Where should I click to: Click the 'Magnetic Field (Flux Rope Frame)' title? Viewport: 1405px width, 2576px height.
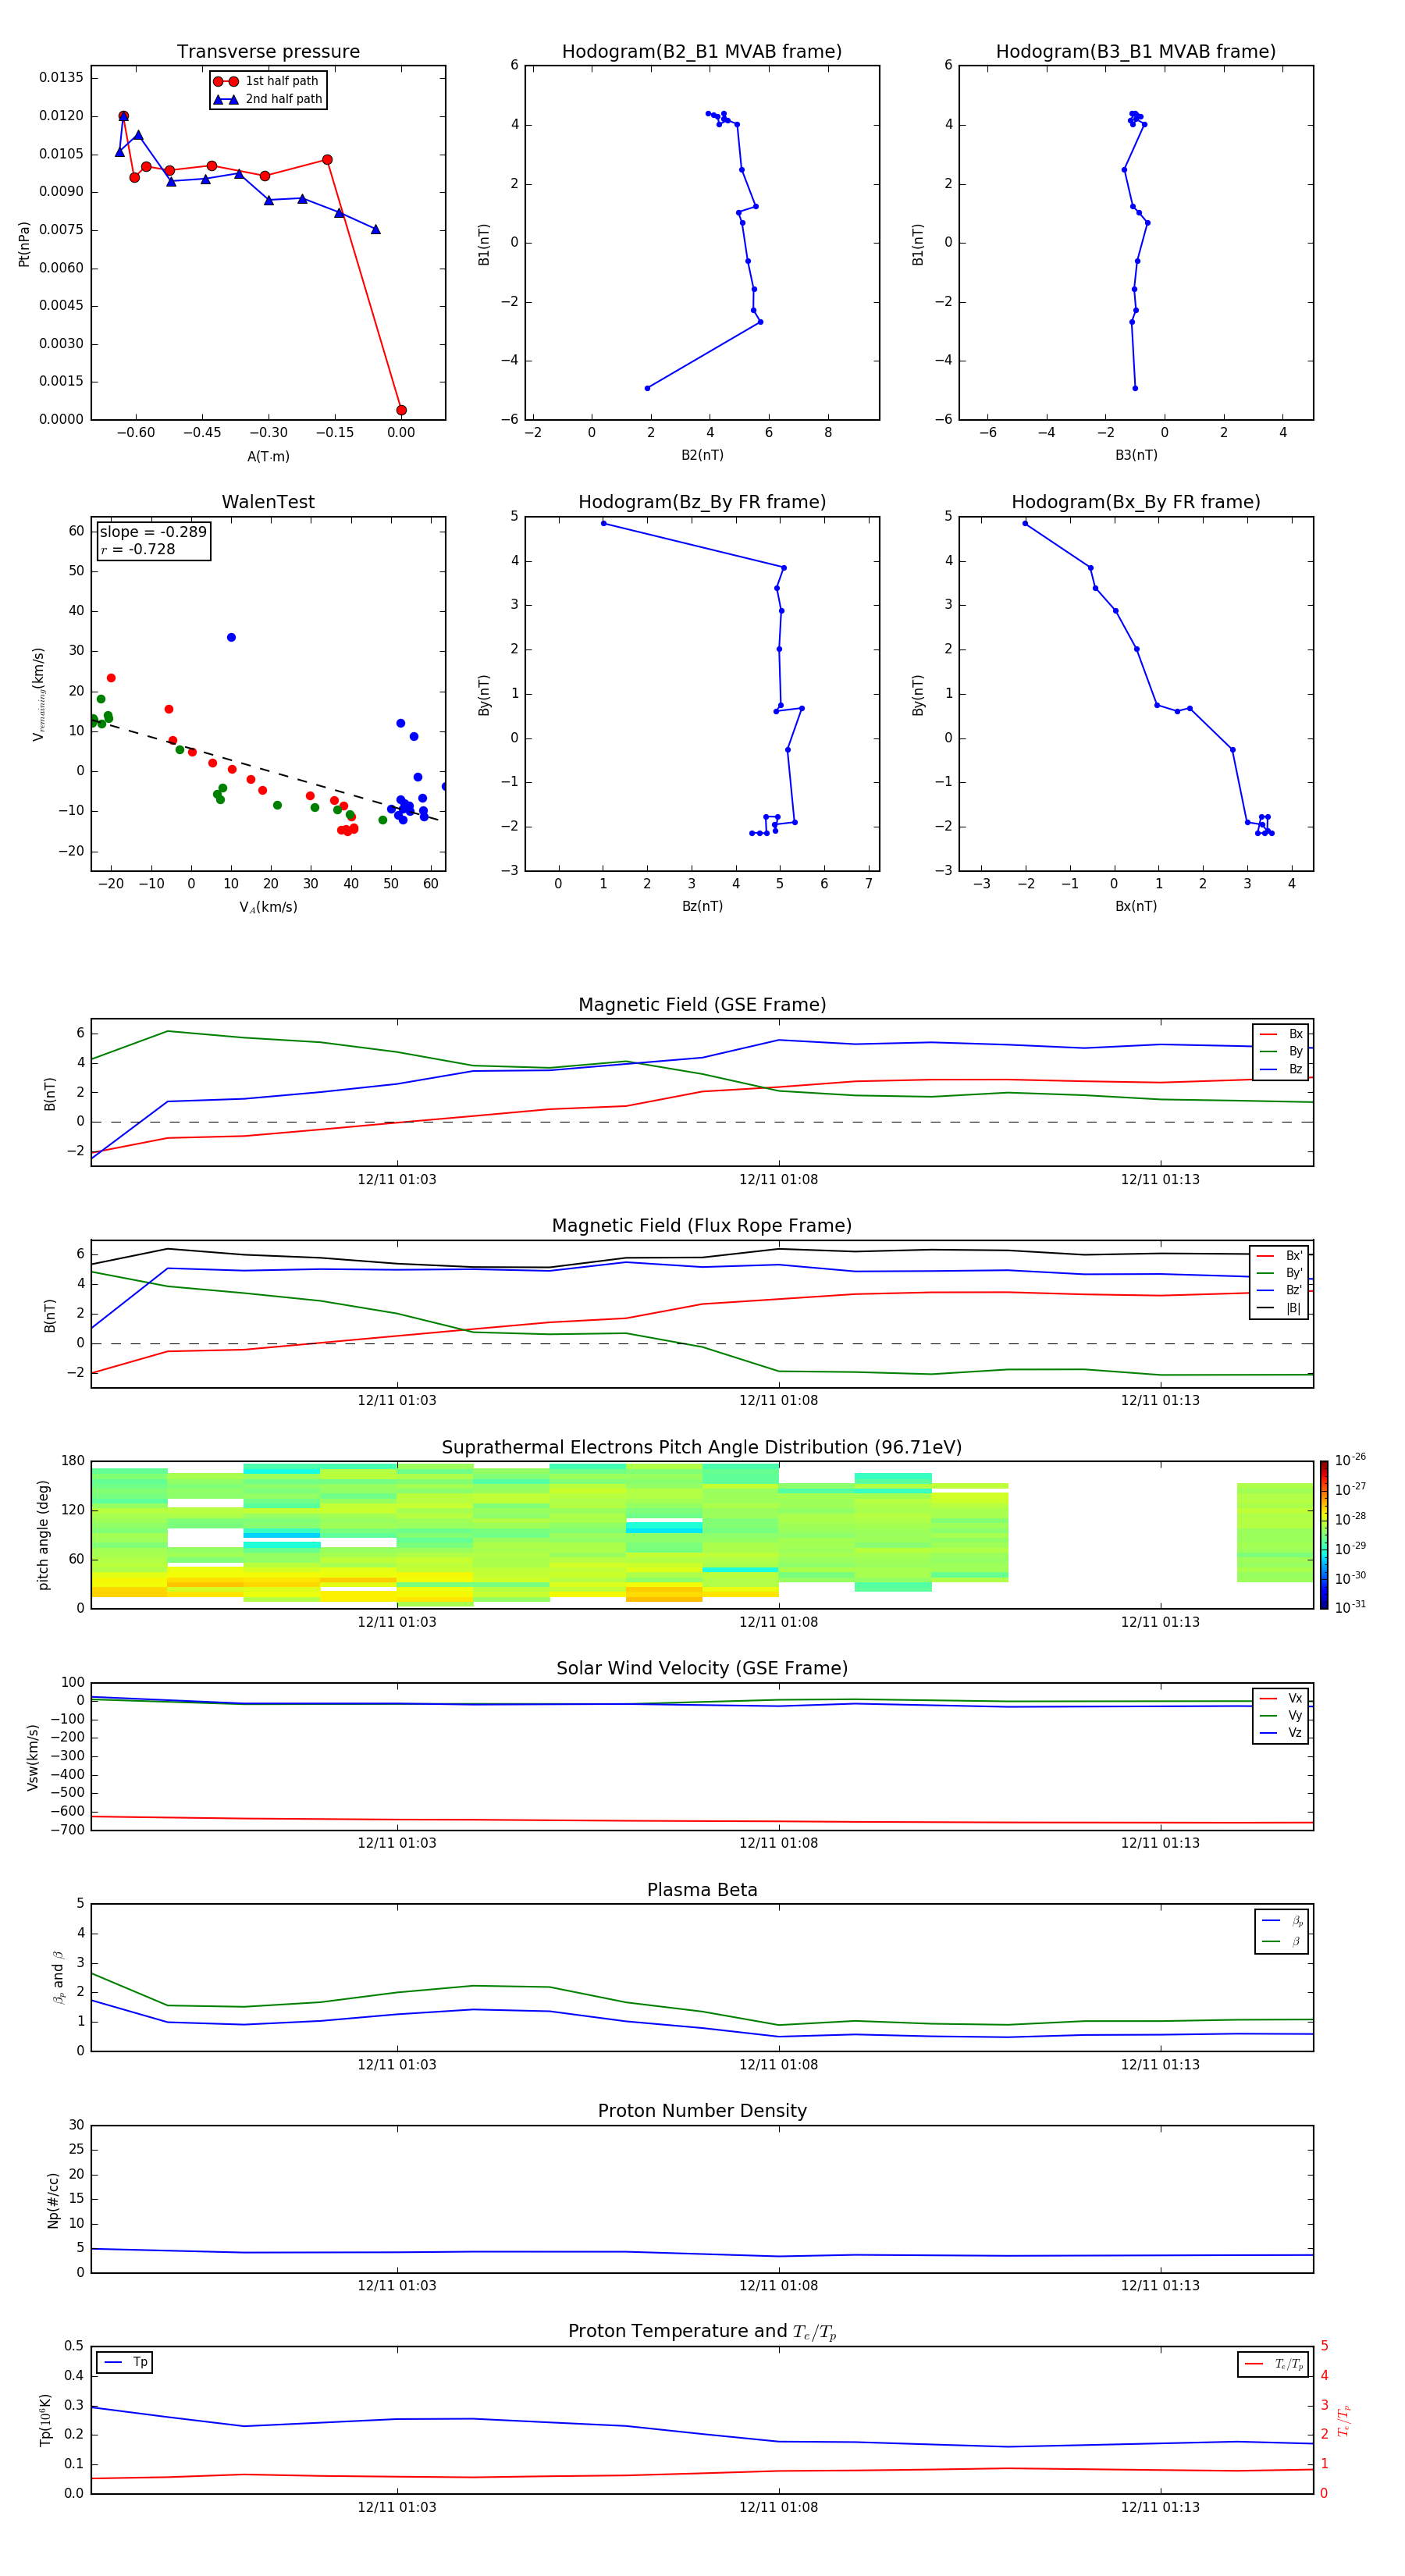click(x=702, y=1226)
